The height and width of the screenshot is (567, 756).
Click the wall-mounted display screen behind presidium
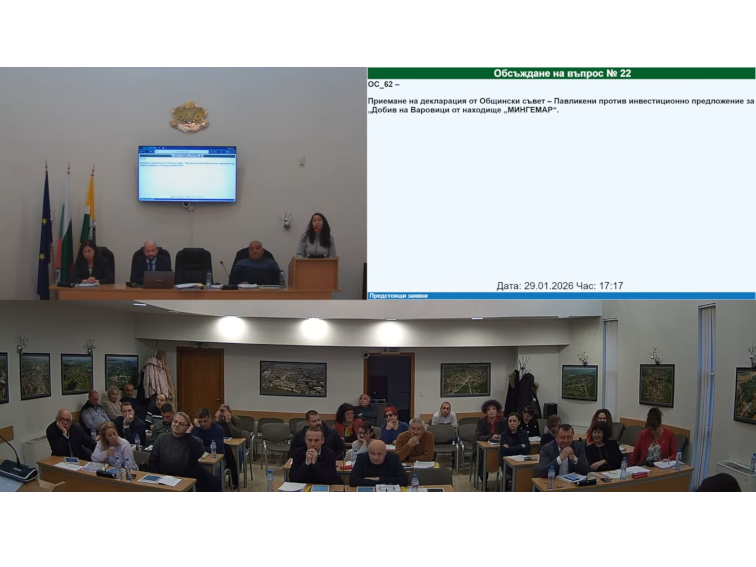(187, 173)
